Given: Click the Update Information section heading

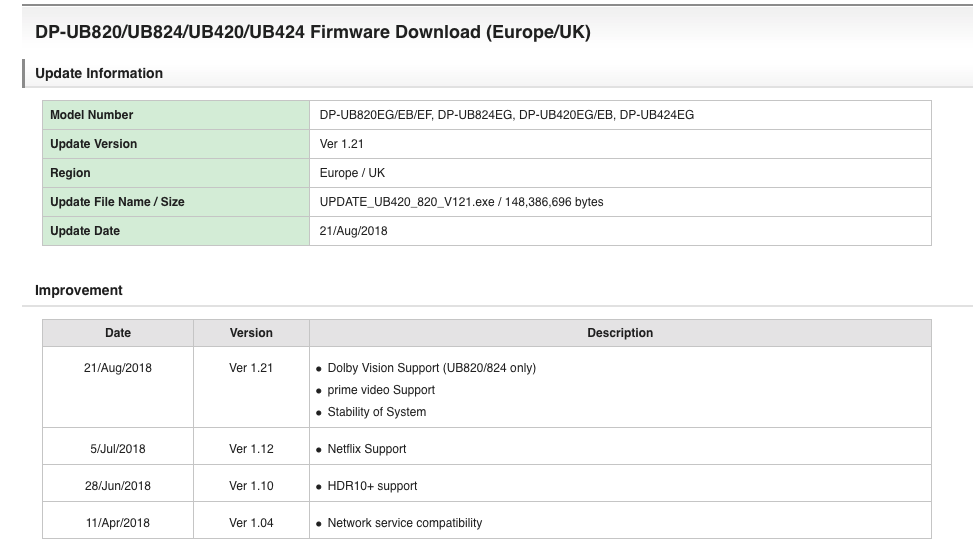Looking at the screenshot, I should point(99,73).
